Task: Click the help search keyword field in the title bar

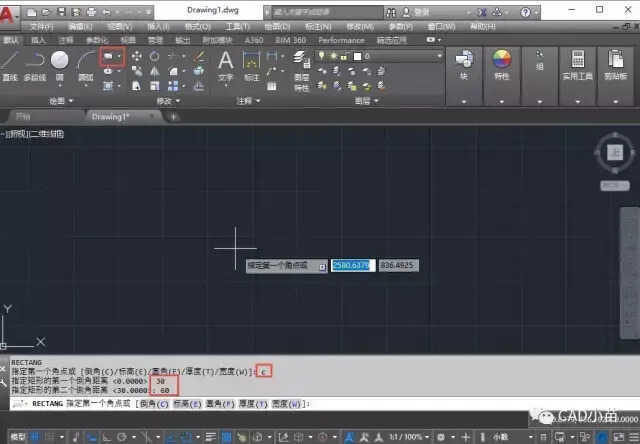Action: (x=327, y=12)
